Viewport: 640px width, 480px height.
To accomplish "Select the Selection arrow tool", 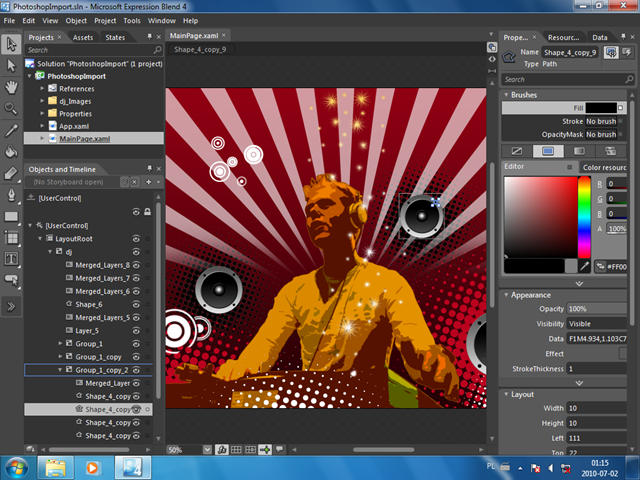I will 11,44.
